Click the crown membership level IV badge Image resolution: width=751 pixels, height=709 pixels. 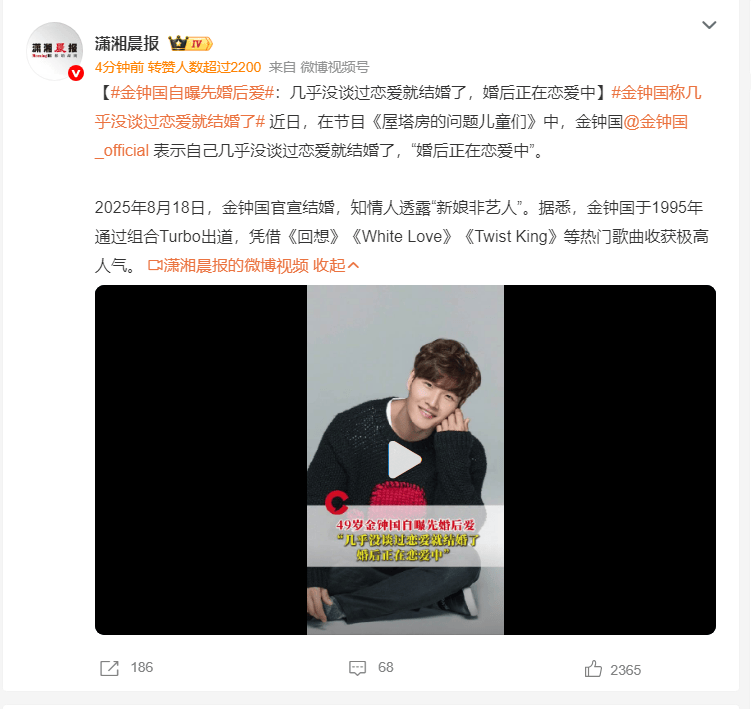click(x=191, y=44)
